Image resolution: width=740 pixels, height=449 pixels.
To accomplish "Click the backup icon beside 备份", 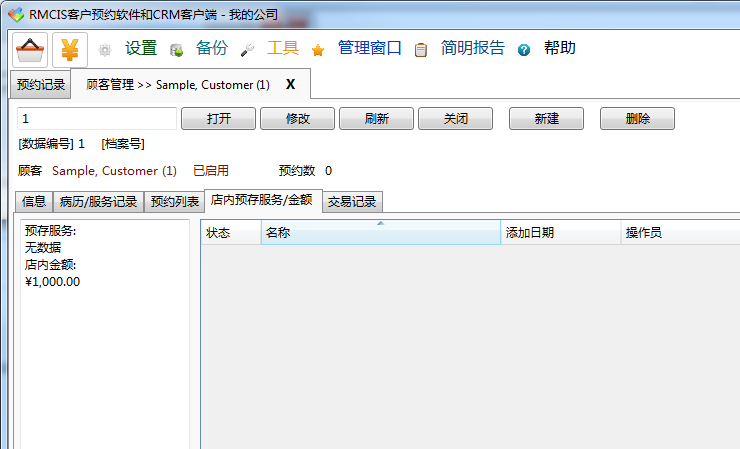I will 177,50.
